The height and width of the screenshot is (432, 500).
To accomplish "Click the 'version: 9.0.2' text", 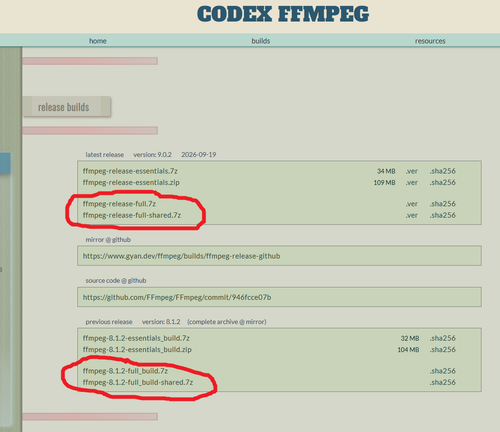I will 152,155.
